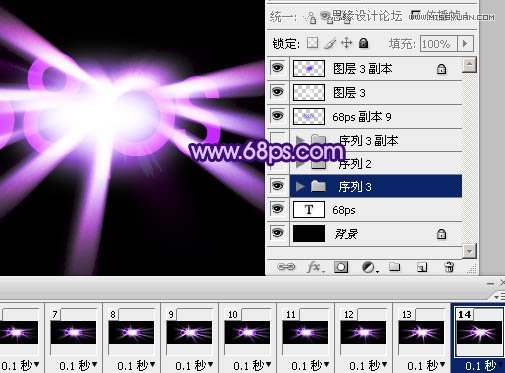This screenshot has width=505, height=373.
Task: Select the 序列 2 group
Action: [376, 164]
